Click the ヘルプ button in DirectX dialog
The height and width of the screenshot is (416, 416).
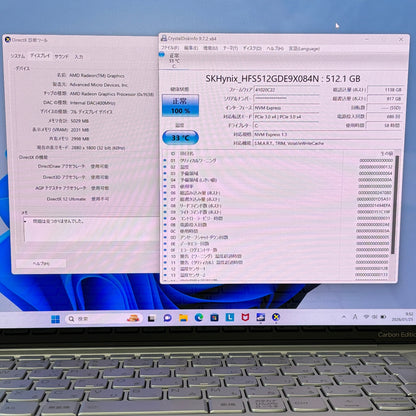tap(41, 263)
